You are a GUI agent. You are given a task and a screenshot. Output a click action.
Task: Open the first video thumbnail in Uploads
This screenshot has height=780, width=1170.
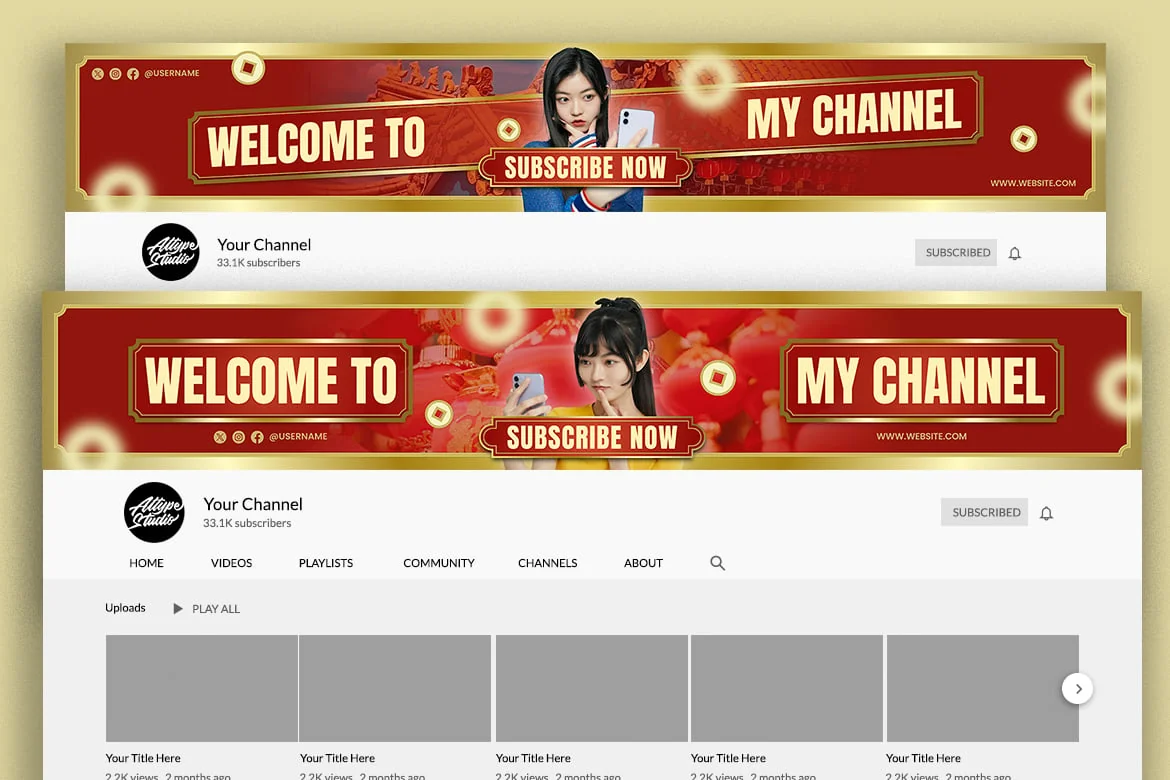201,688
